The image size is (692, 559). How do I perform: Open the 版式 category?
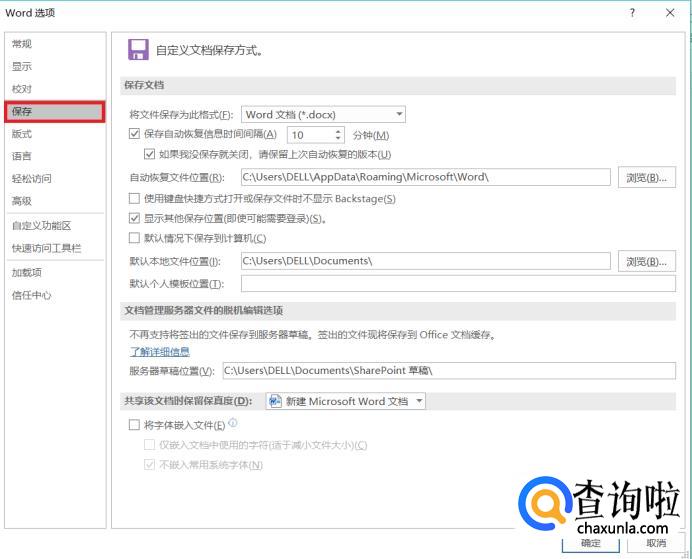click(22, 134)
